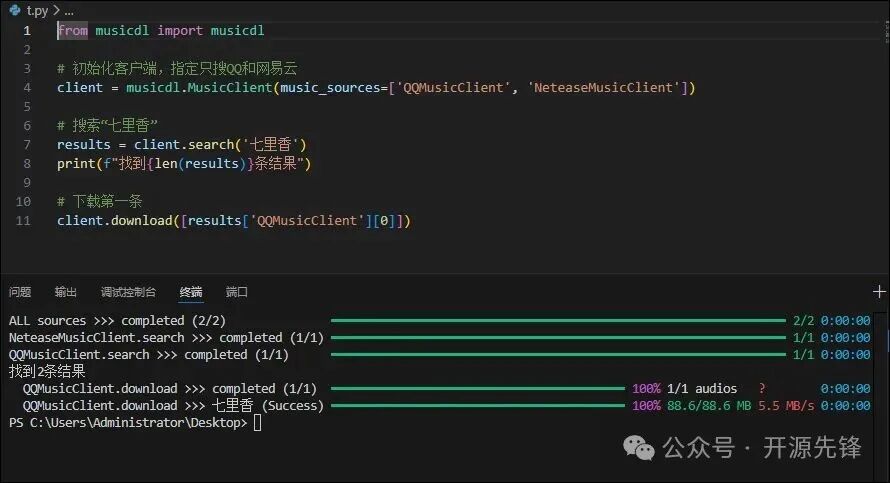Click the 'from' keyword on line 1
The height and width of the screenshot is (483, 890).
coord(73,31)
